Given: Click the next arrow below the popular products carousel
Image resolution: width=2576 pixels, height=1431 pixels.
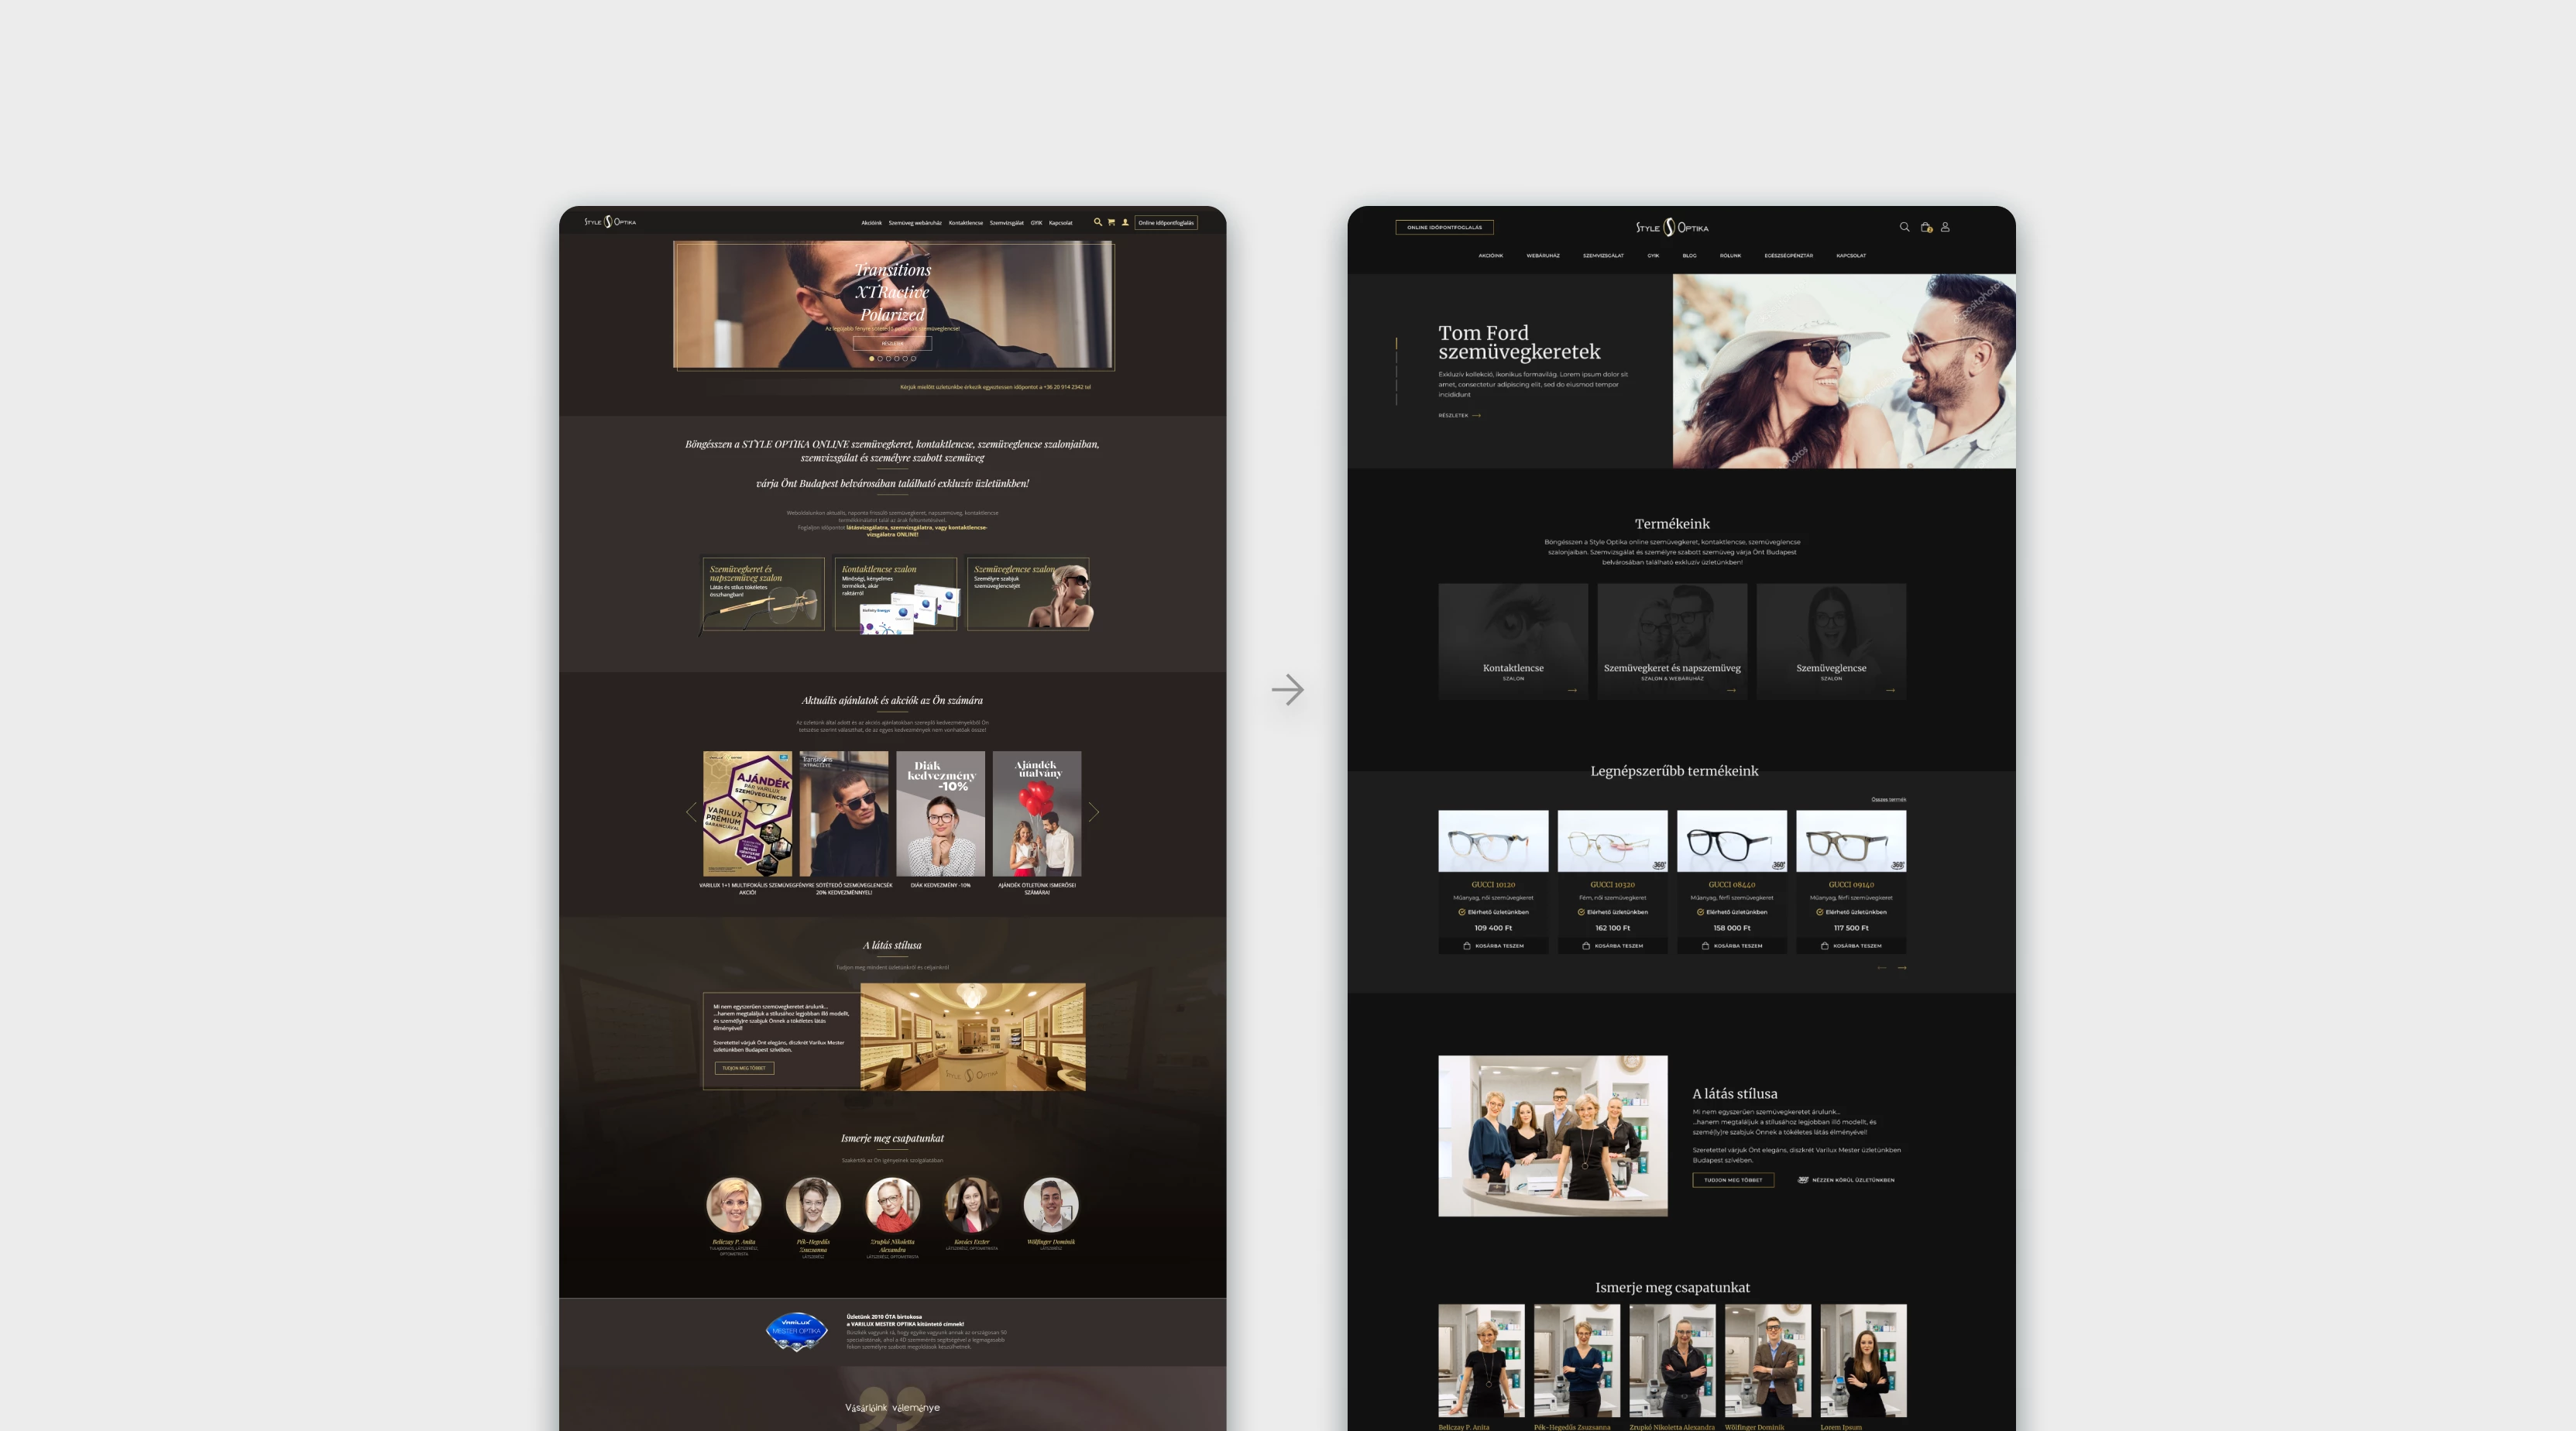Looking at the screenshot, I should tap(1902, 968).
